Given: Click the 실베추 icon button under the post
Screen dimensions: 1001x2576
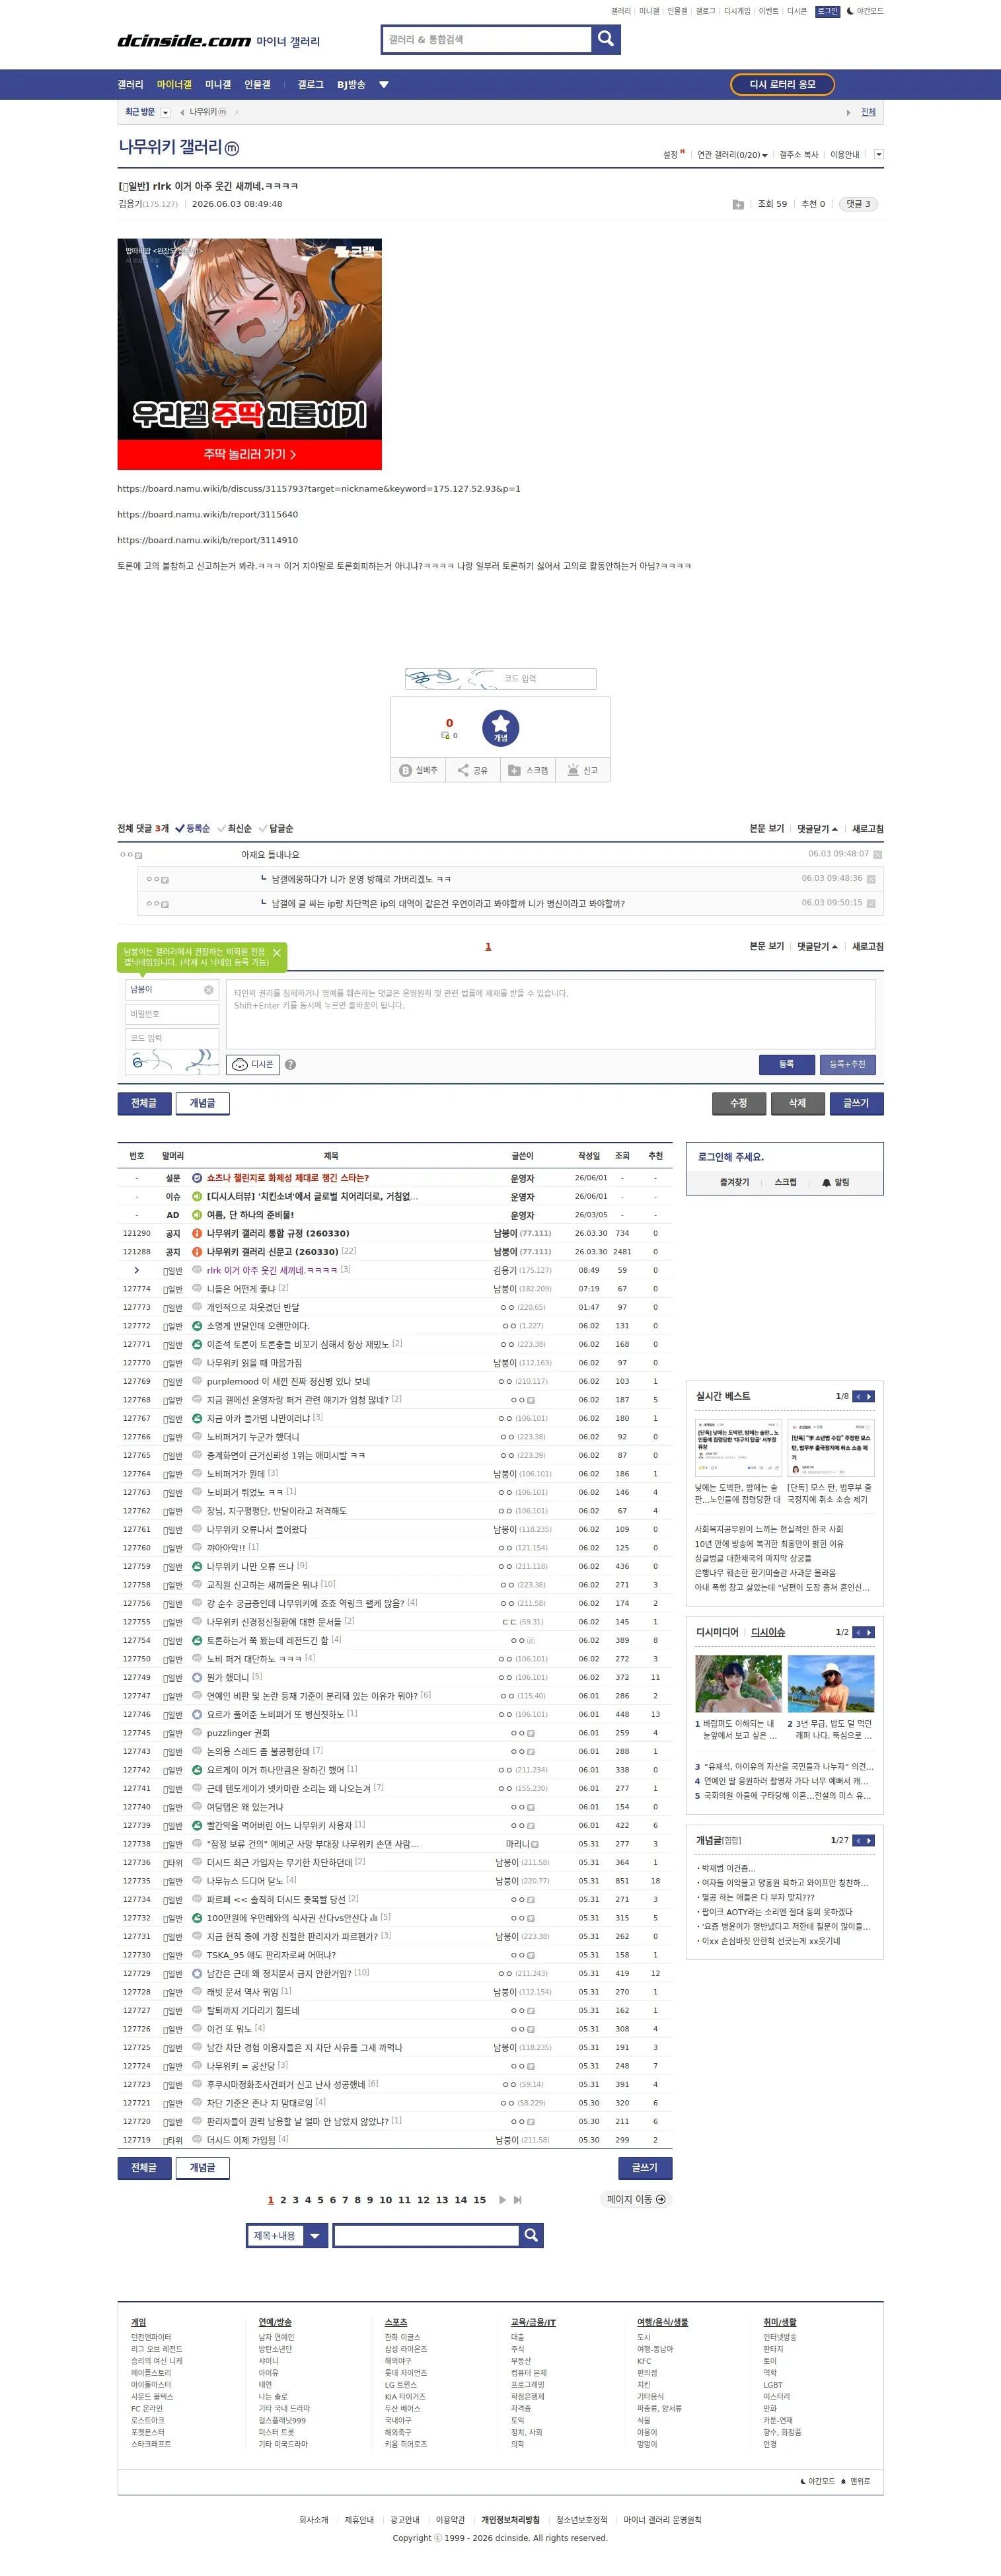Looking at the screenshot, I should tap(418, 770).
